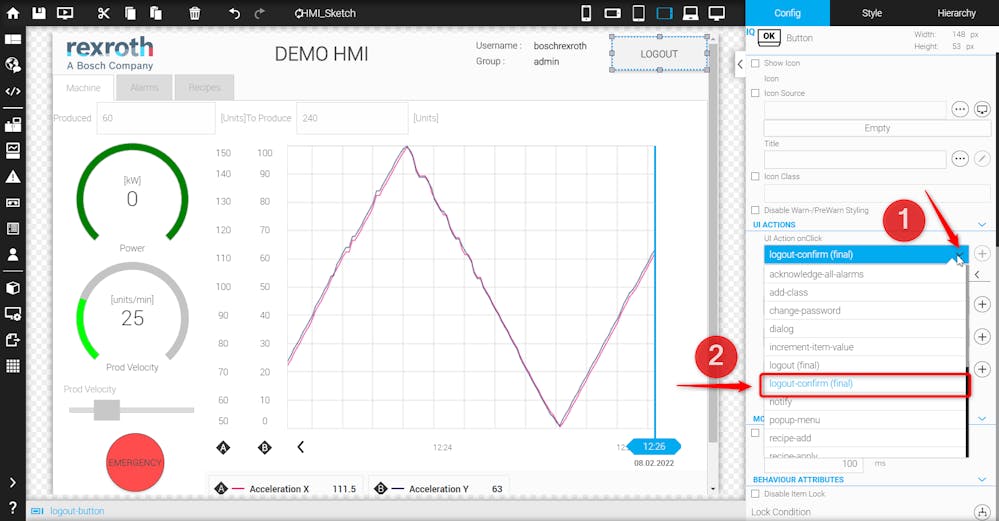
Task: Open the package cube sidebar icon
Action: pos(13,288)
